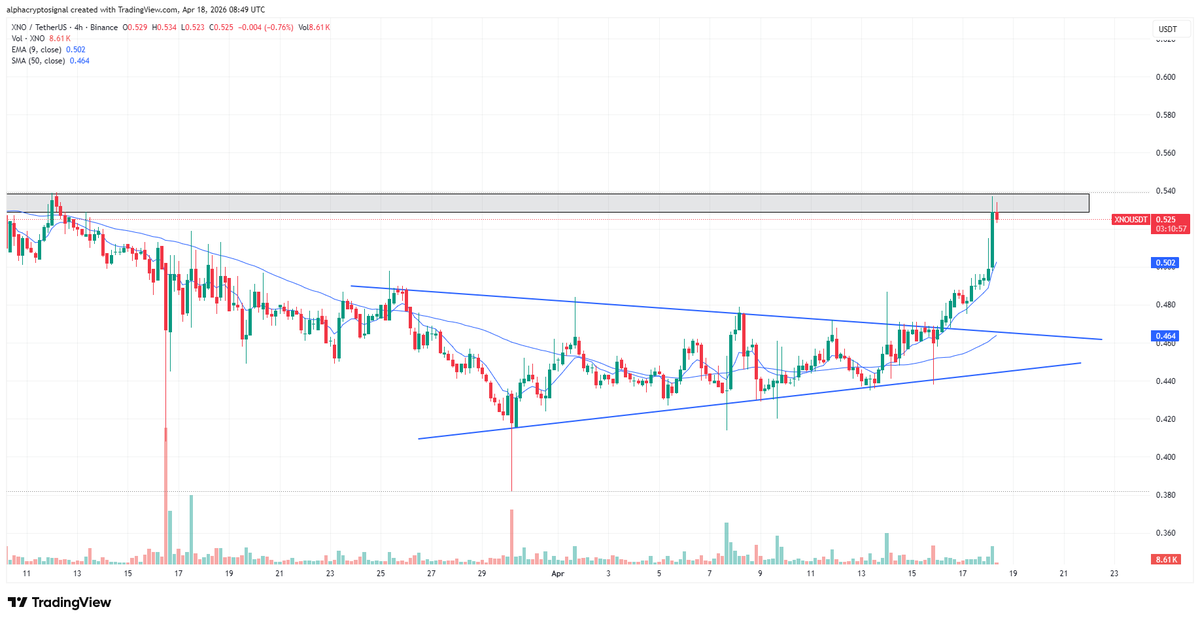This screenshot has width=1200, height=622.
Task: Click the XNOUSDT symbol price tag
Action: tap(1130, 219)
